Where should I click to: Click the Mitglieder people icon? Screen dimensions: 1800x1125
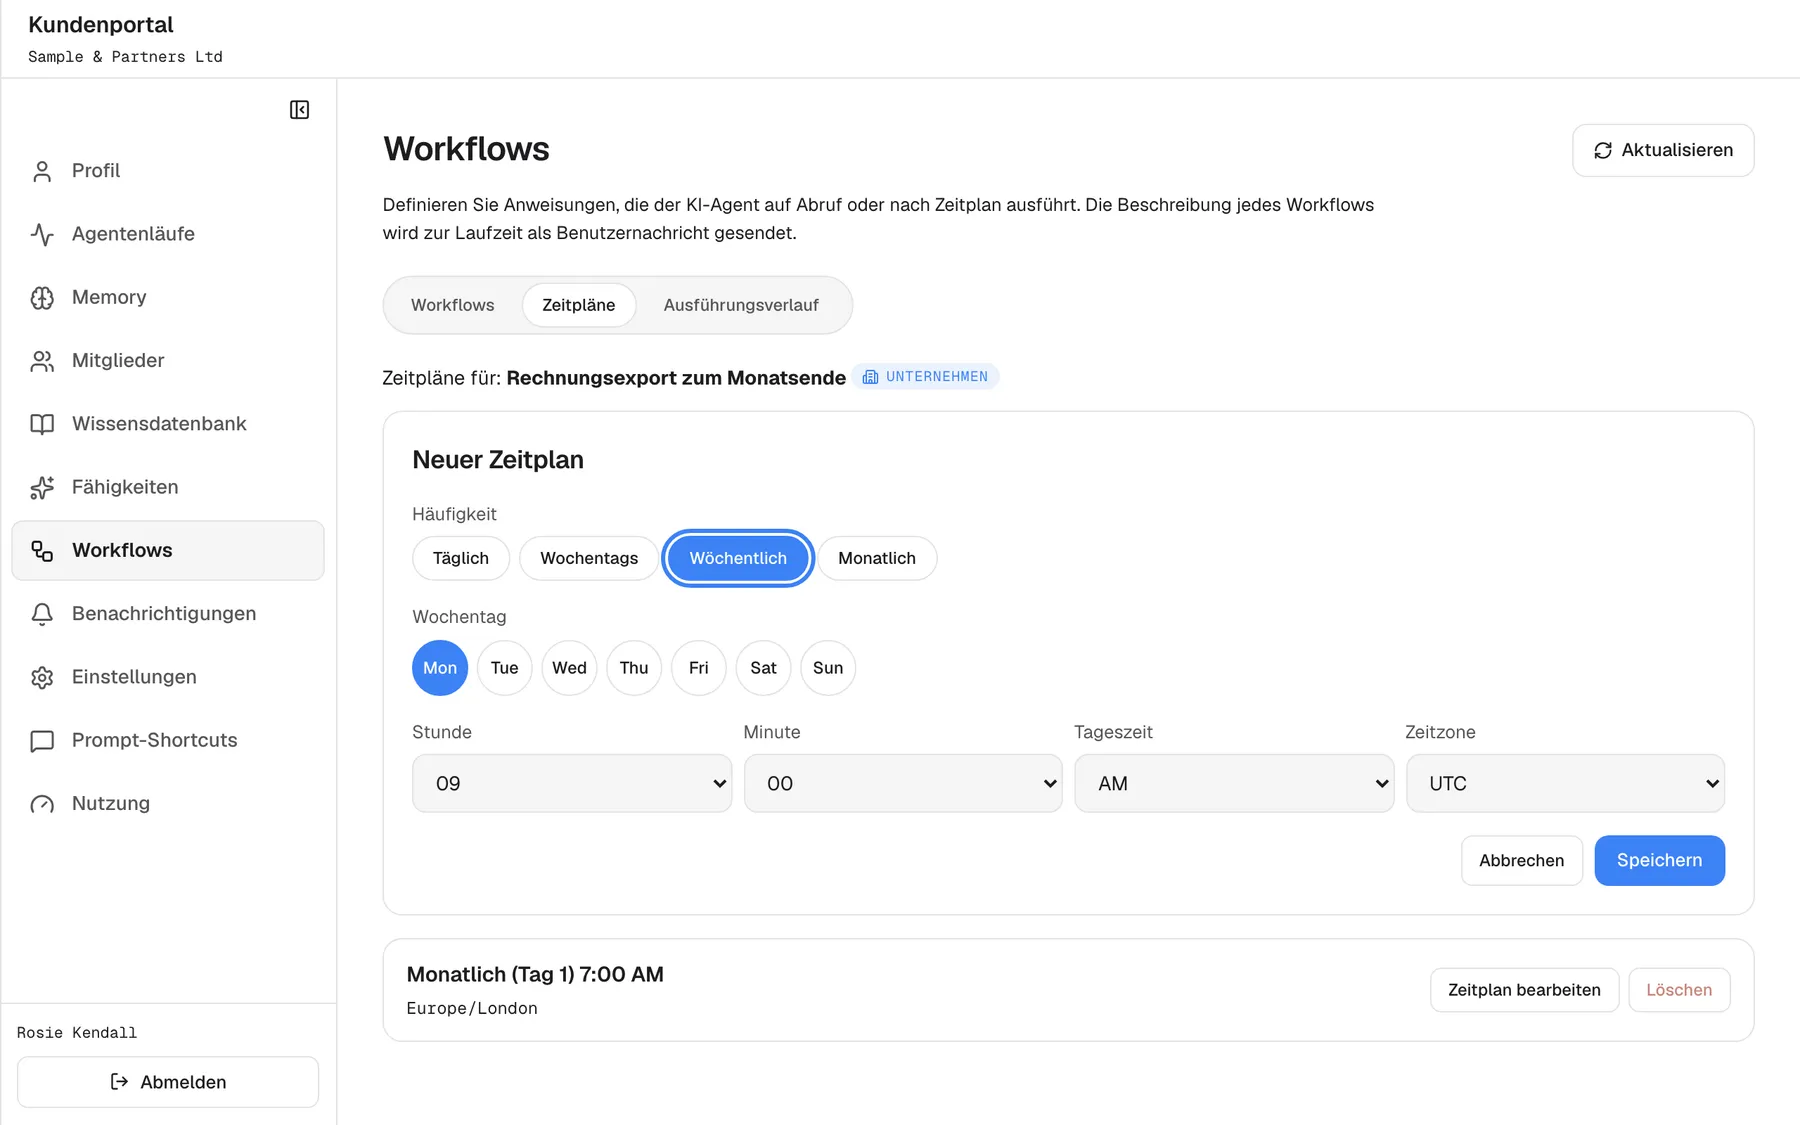point(42,361)
